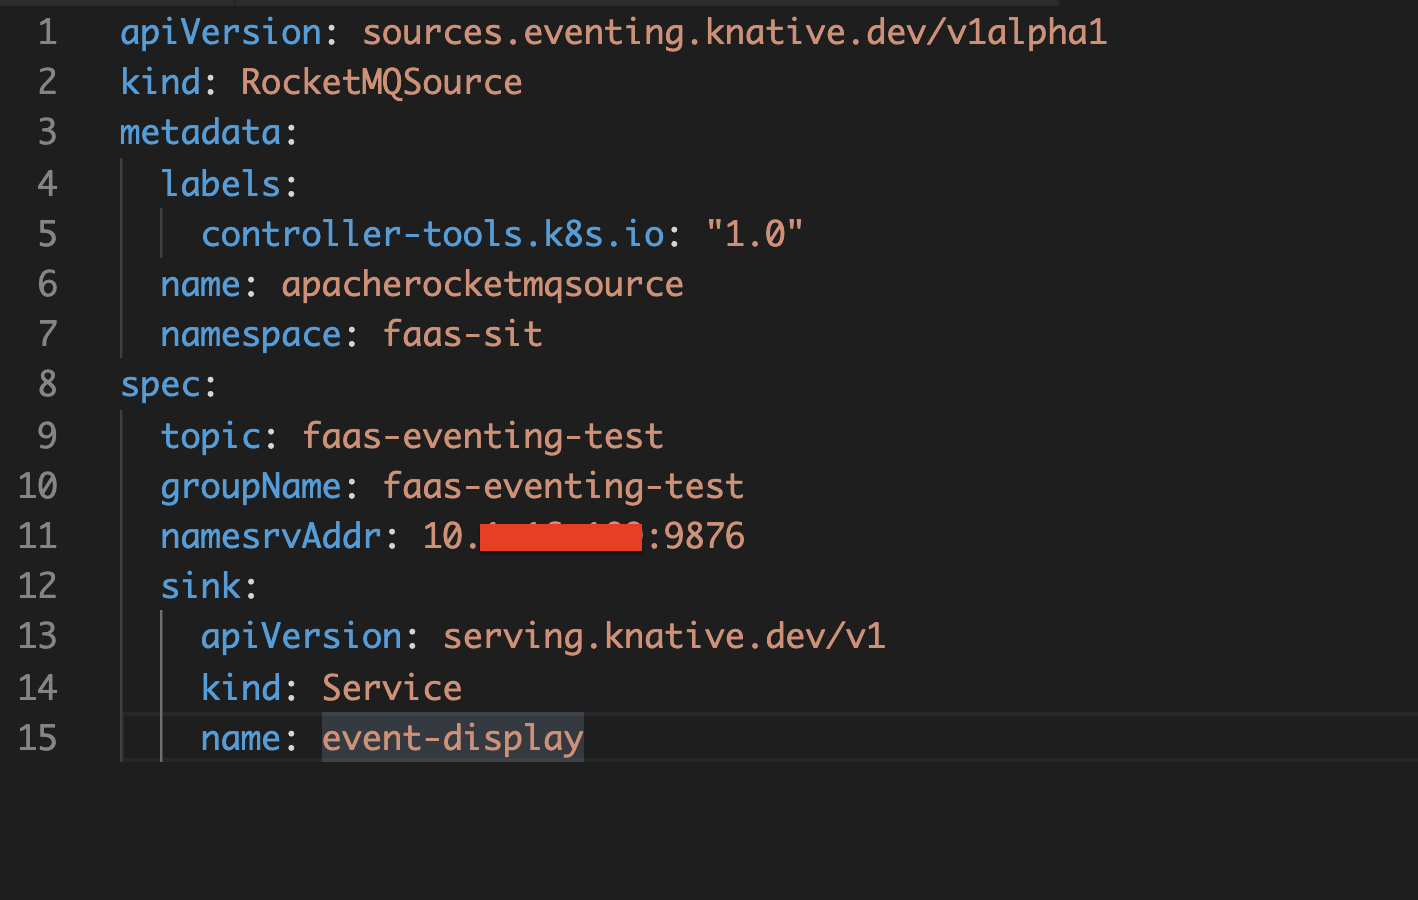Click the groupName key
Viewport: 1418px width, 900px height.
click(x=251, y=486)
